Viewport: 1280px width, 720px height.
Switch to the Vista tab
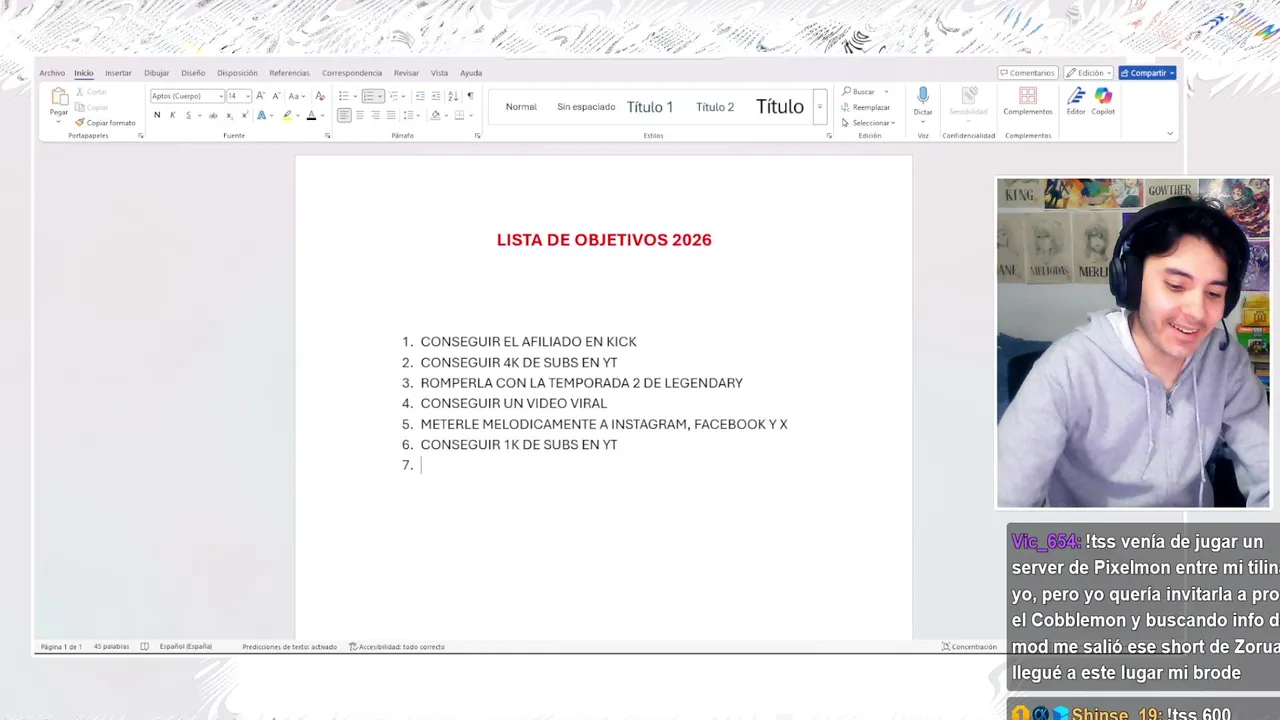(x=439, y=73)
